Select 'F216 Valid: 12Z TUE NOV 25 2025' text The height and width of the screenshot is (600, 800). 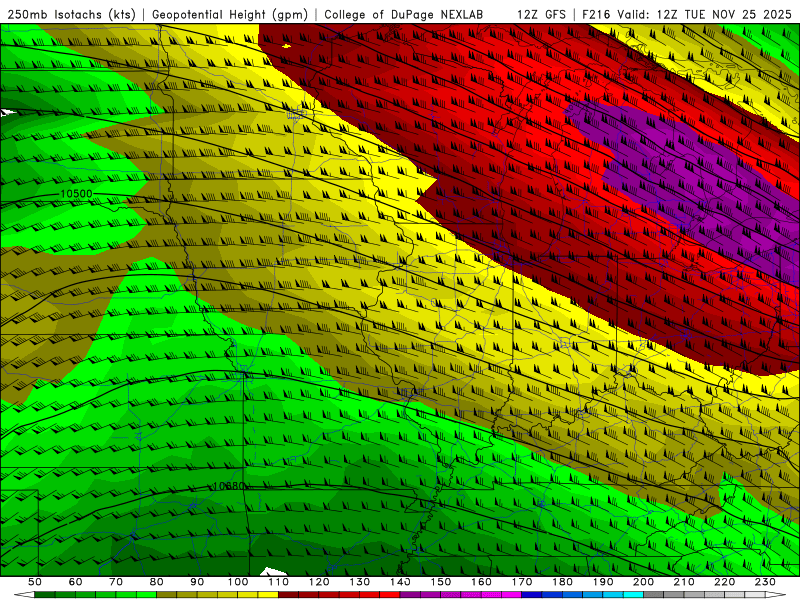[x=687, y=14]
